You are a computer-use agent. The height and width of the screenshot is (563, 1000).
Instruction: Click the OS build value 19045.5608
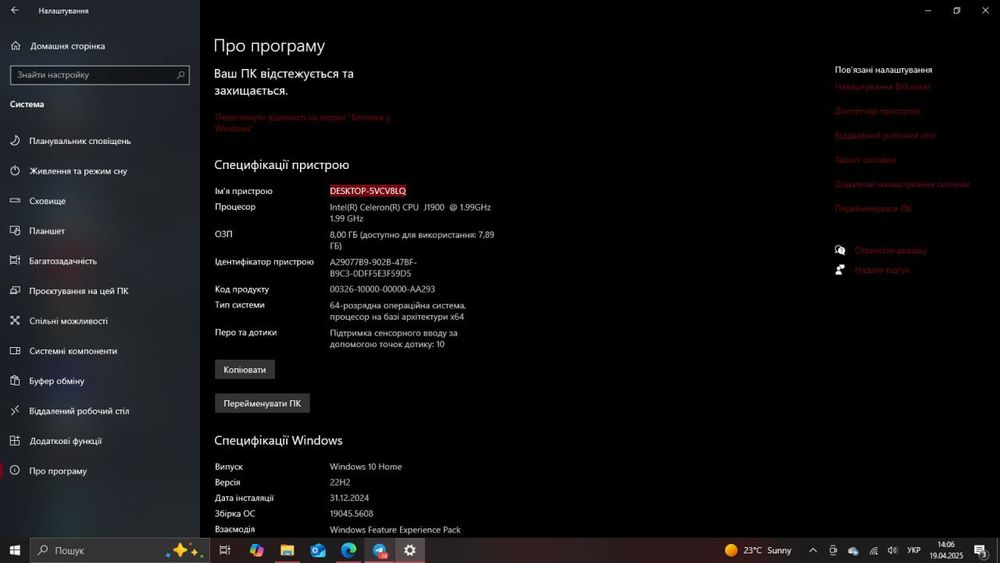351,513
